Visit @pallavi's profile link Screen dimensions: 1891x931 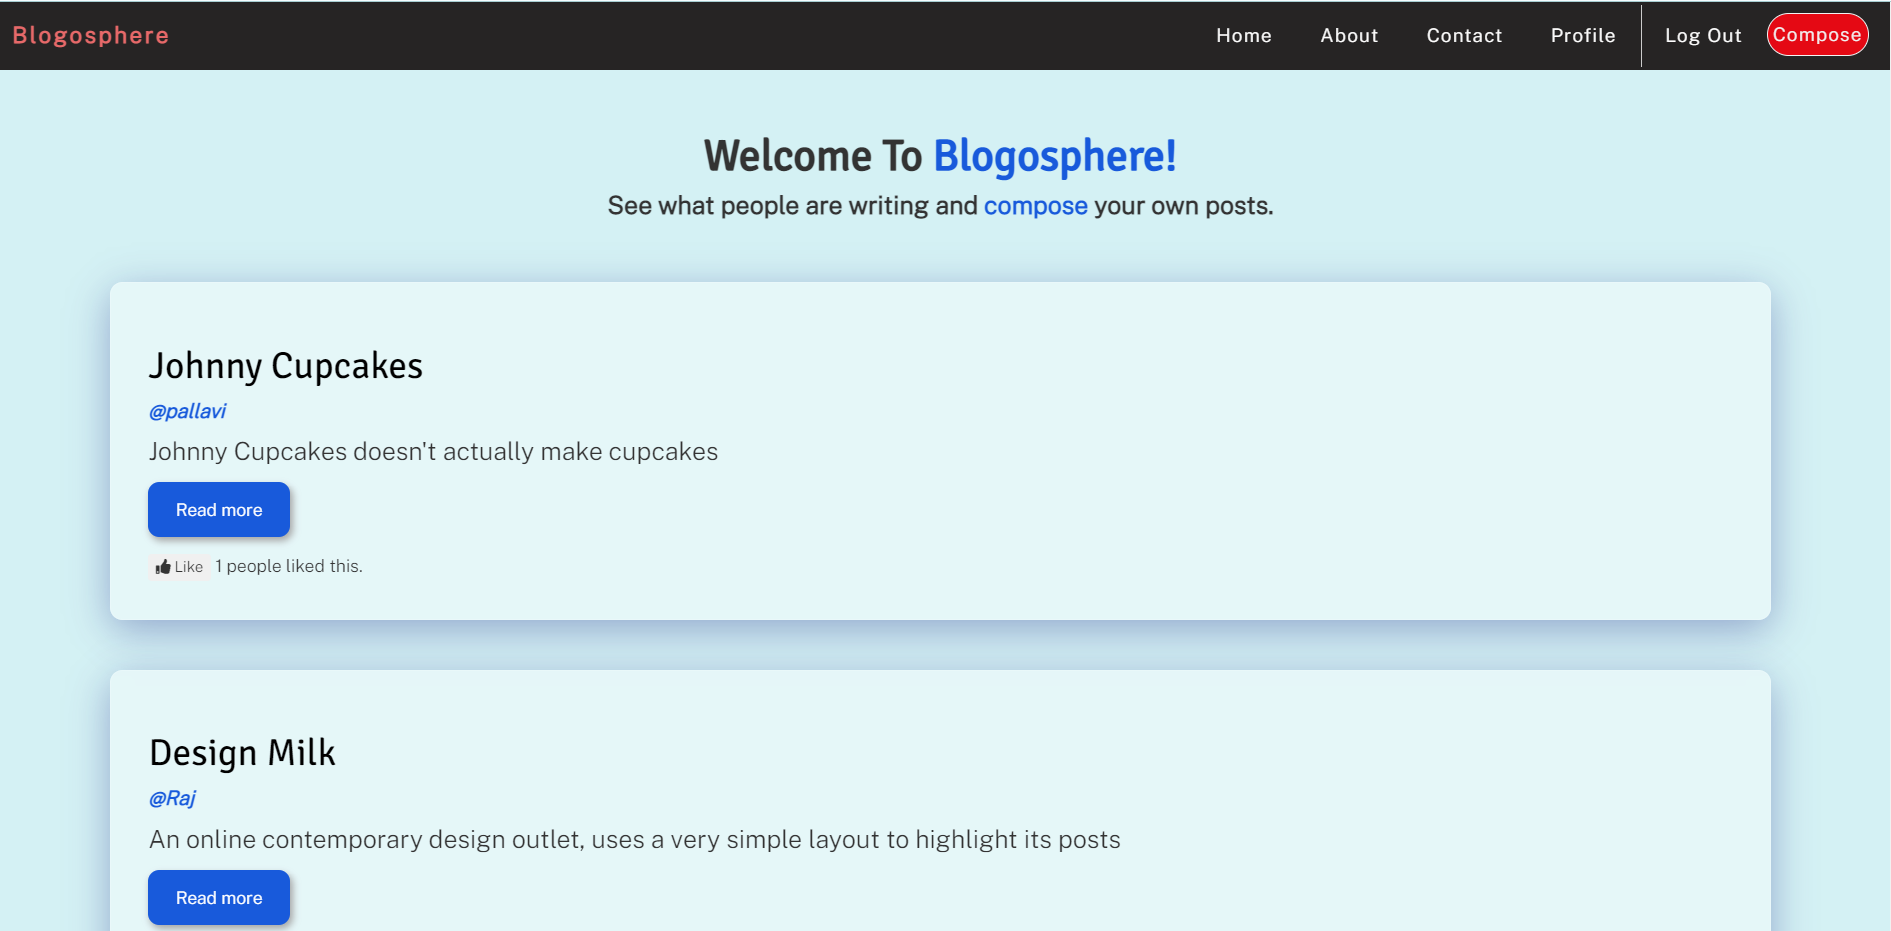187,411
